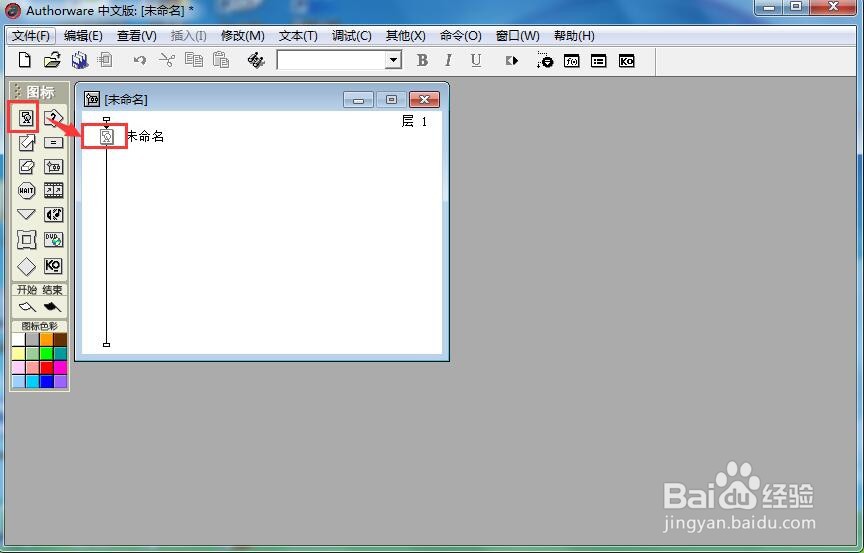
Task: Apply the dark blue icon color swatch
Action: click(46, 381)
